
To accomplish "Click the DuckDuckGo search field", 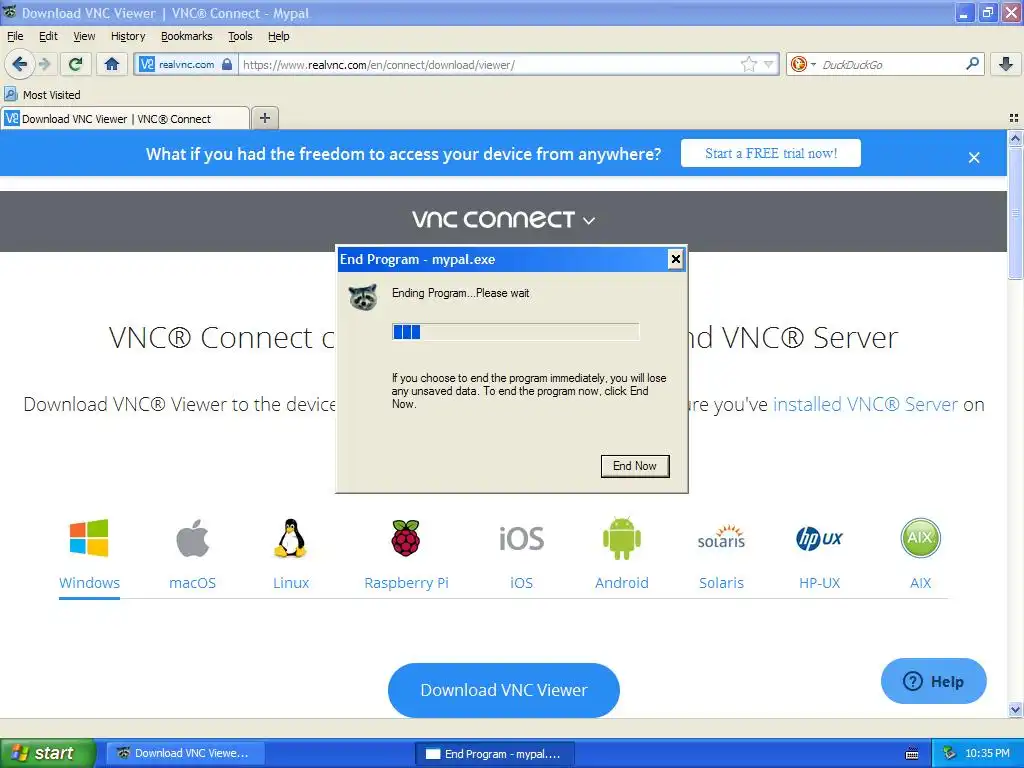I will [891, 65].
